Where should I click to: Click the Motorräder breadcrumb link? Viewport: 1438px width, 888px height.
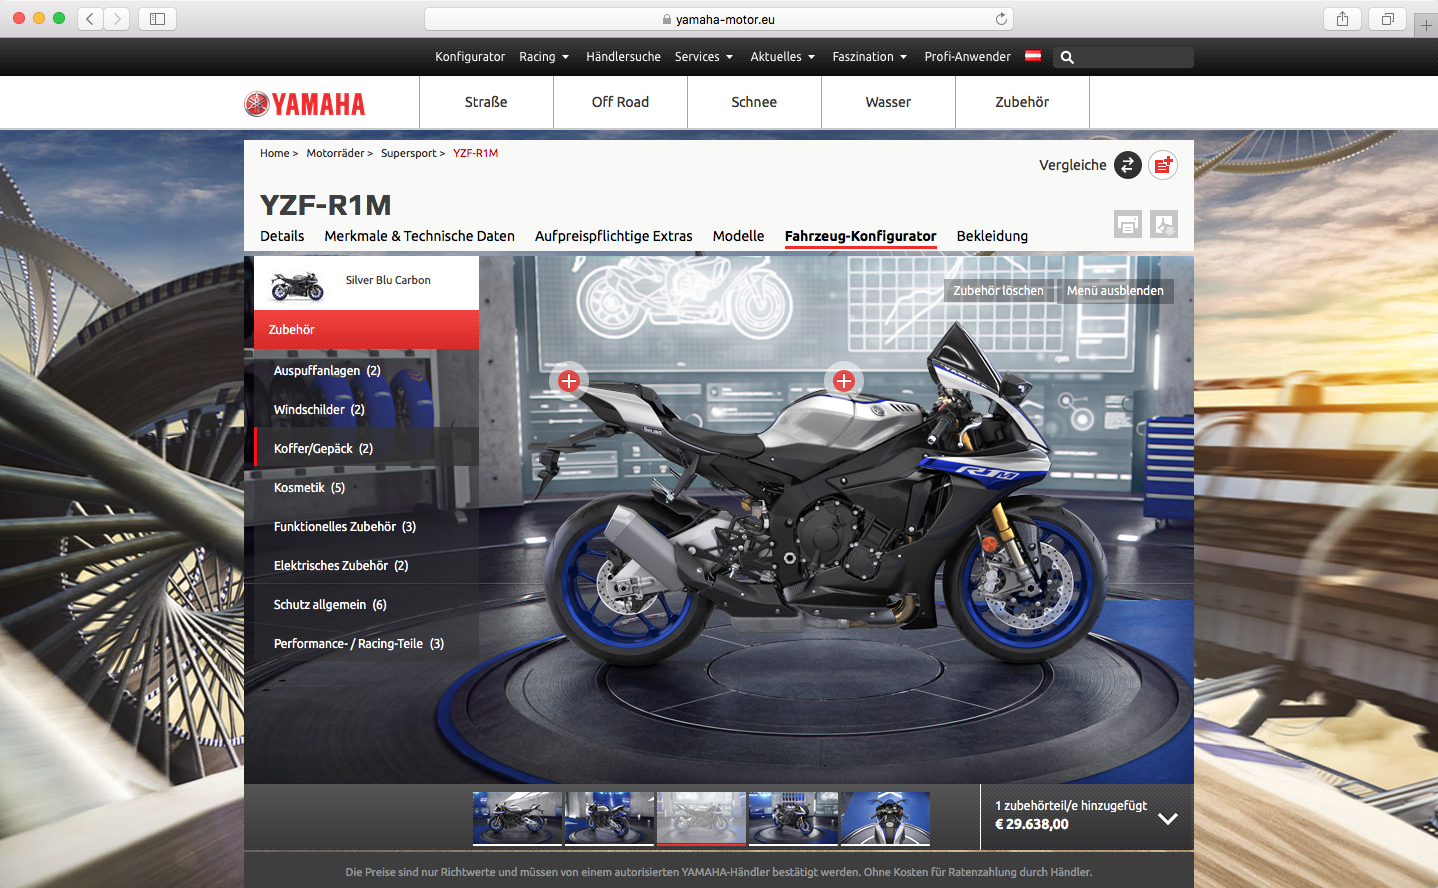(x=335, y=153)
